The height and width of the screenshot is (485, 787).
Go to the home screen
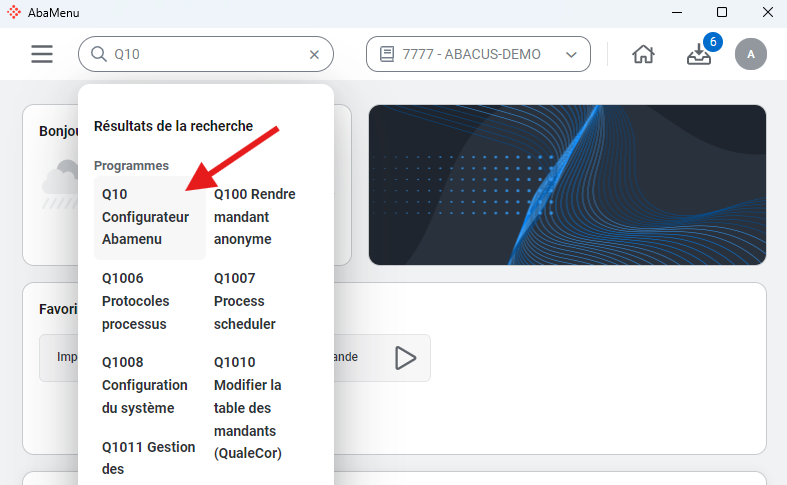point(643,55)
